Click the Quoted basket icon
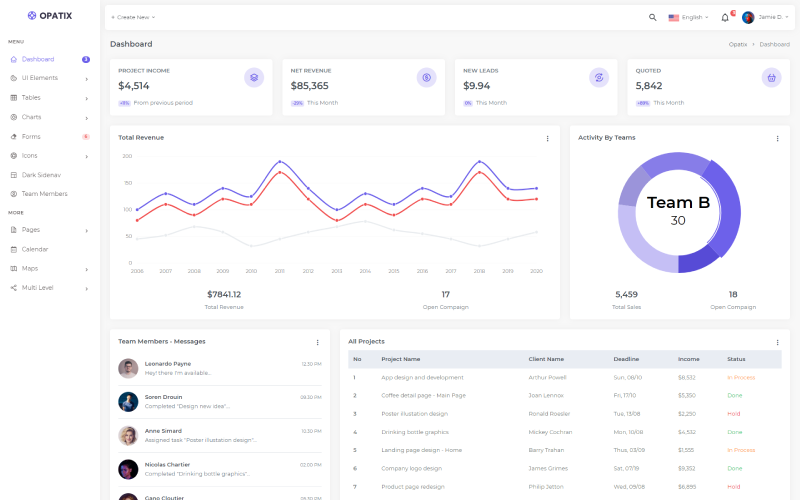This screenshot has width=800, height=500. coord(771,77)
